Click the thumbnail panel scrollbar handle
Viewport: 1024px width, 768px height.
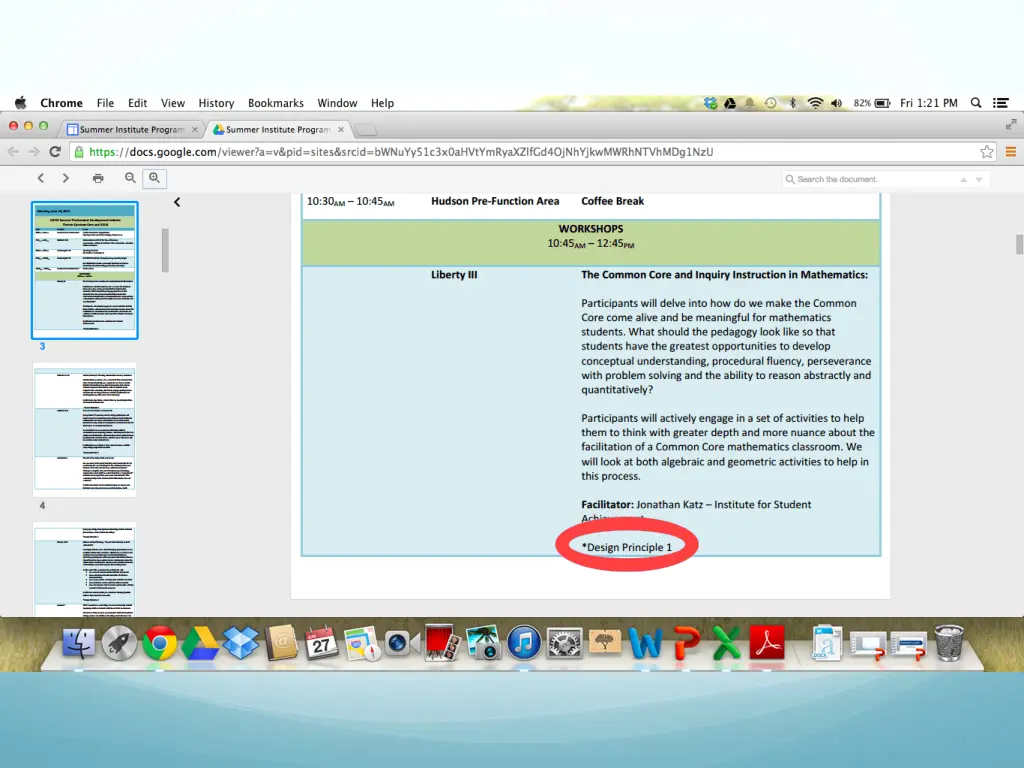point(165,249)
